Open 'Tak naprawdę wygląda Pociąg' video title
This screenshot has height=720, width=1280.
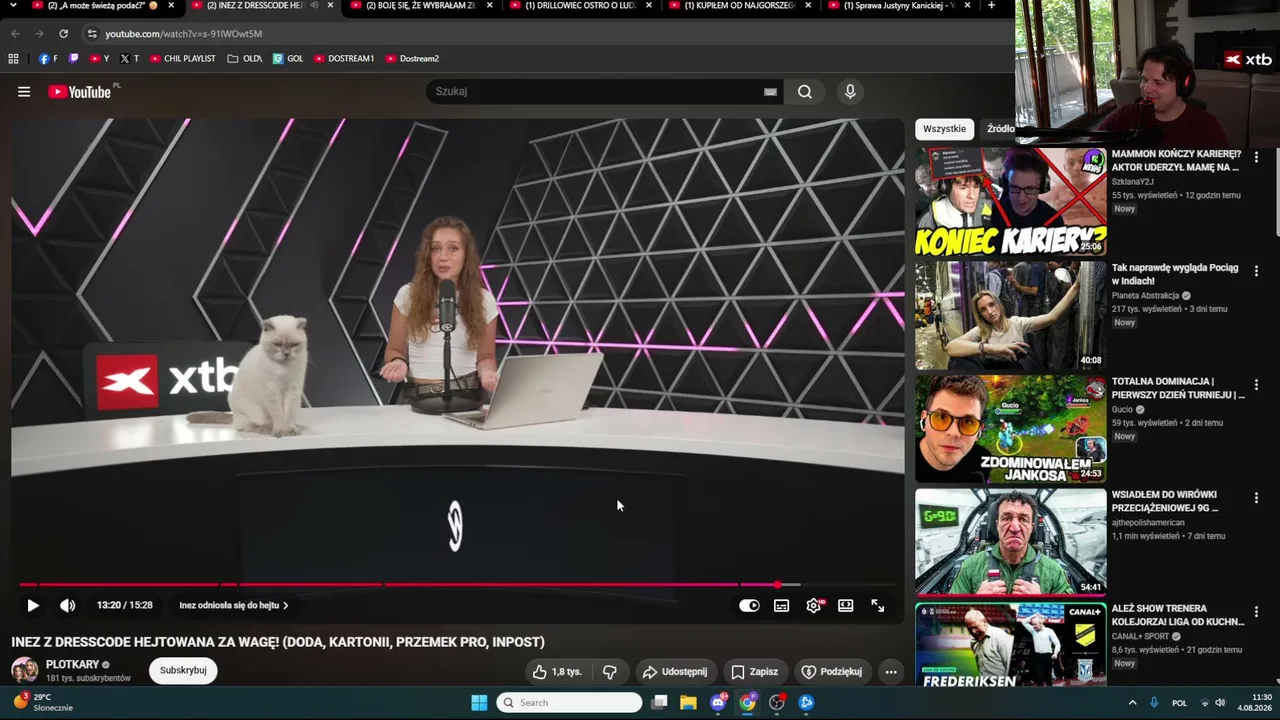[x=1175, y=274]
